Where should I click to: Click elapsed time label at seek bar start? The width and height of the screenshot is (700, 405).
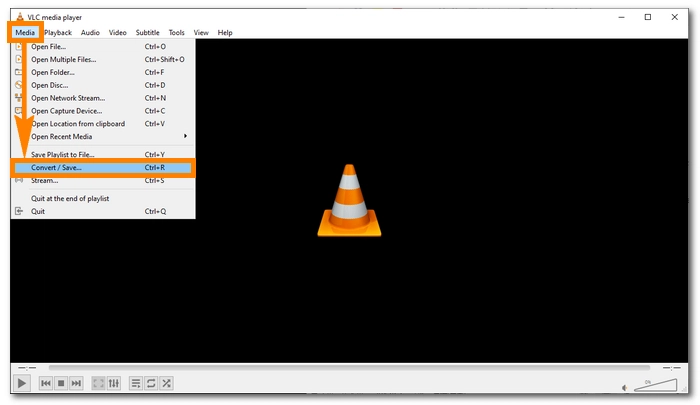pos(27,367)
